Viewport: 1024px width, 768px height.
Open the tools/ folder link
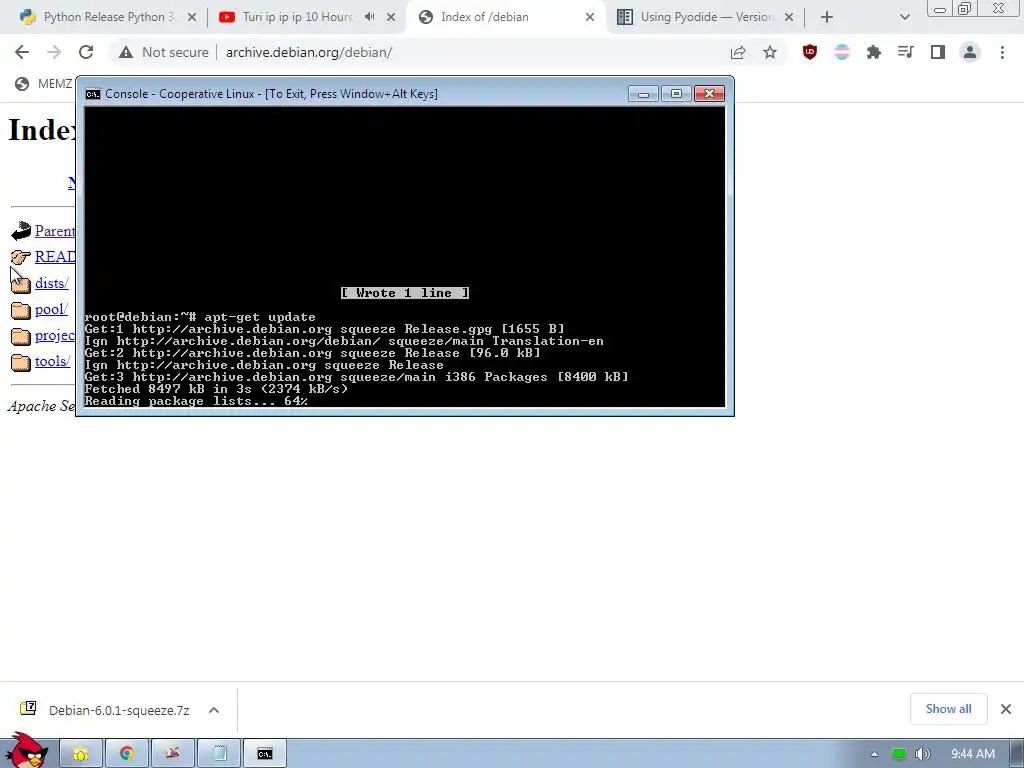pyautogui.click(x=52, y=361)
